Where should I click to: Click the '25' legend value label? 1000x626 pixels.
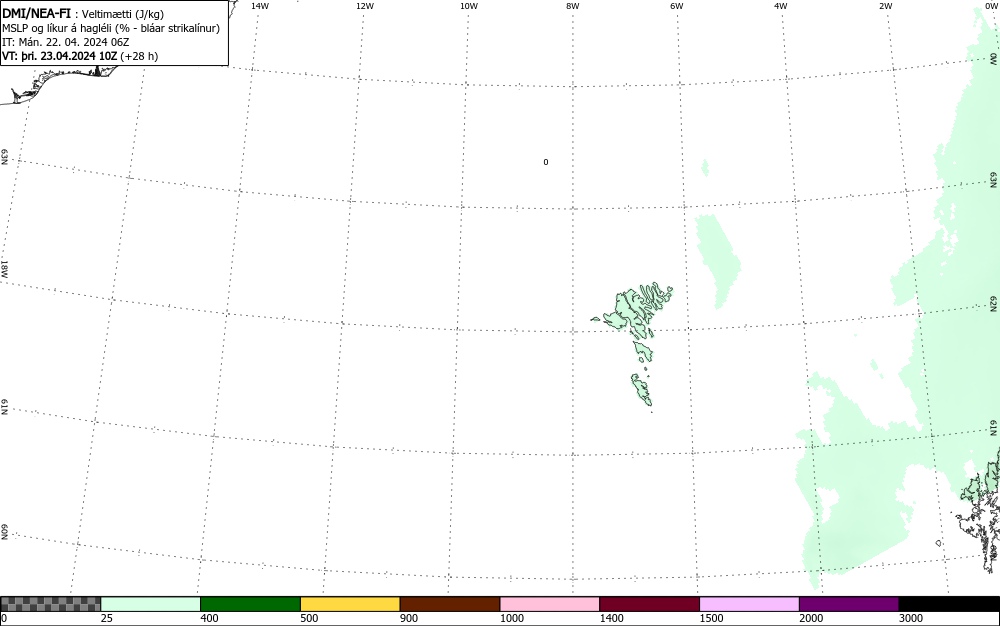coord(107,618)
